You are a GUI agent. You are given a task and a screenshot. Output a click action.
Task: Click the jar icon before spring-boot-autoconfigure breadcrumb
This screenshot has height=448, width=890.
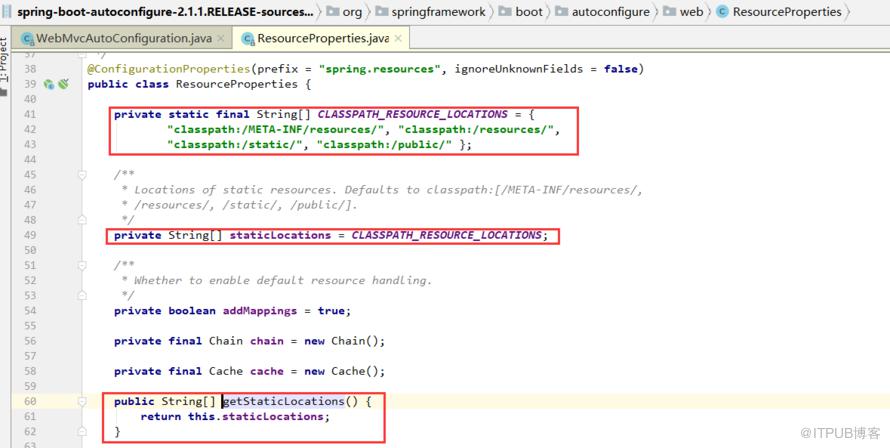coord(7,11)
